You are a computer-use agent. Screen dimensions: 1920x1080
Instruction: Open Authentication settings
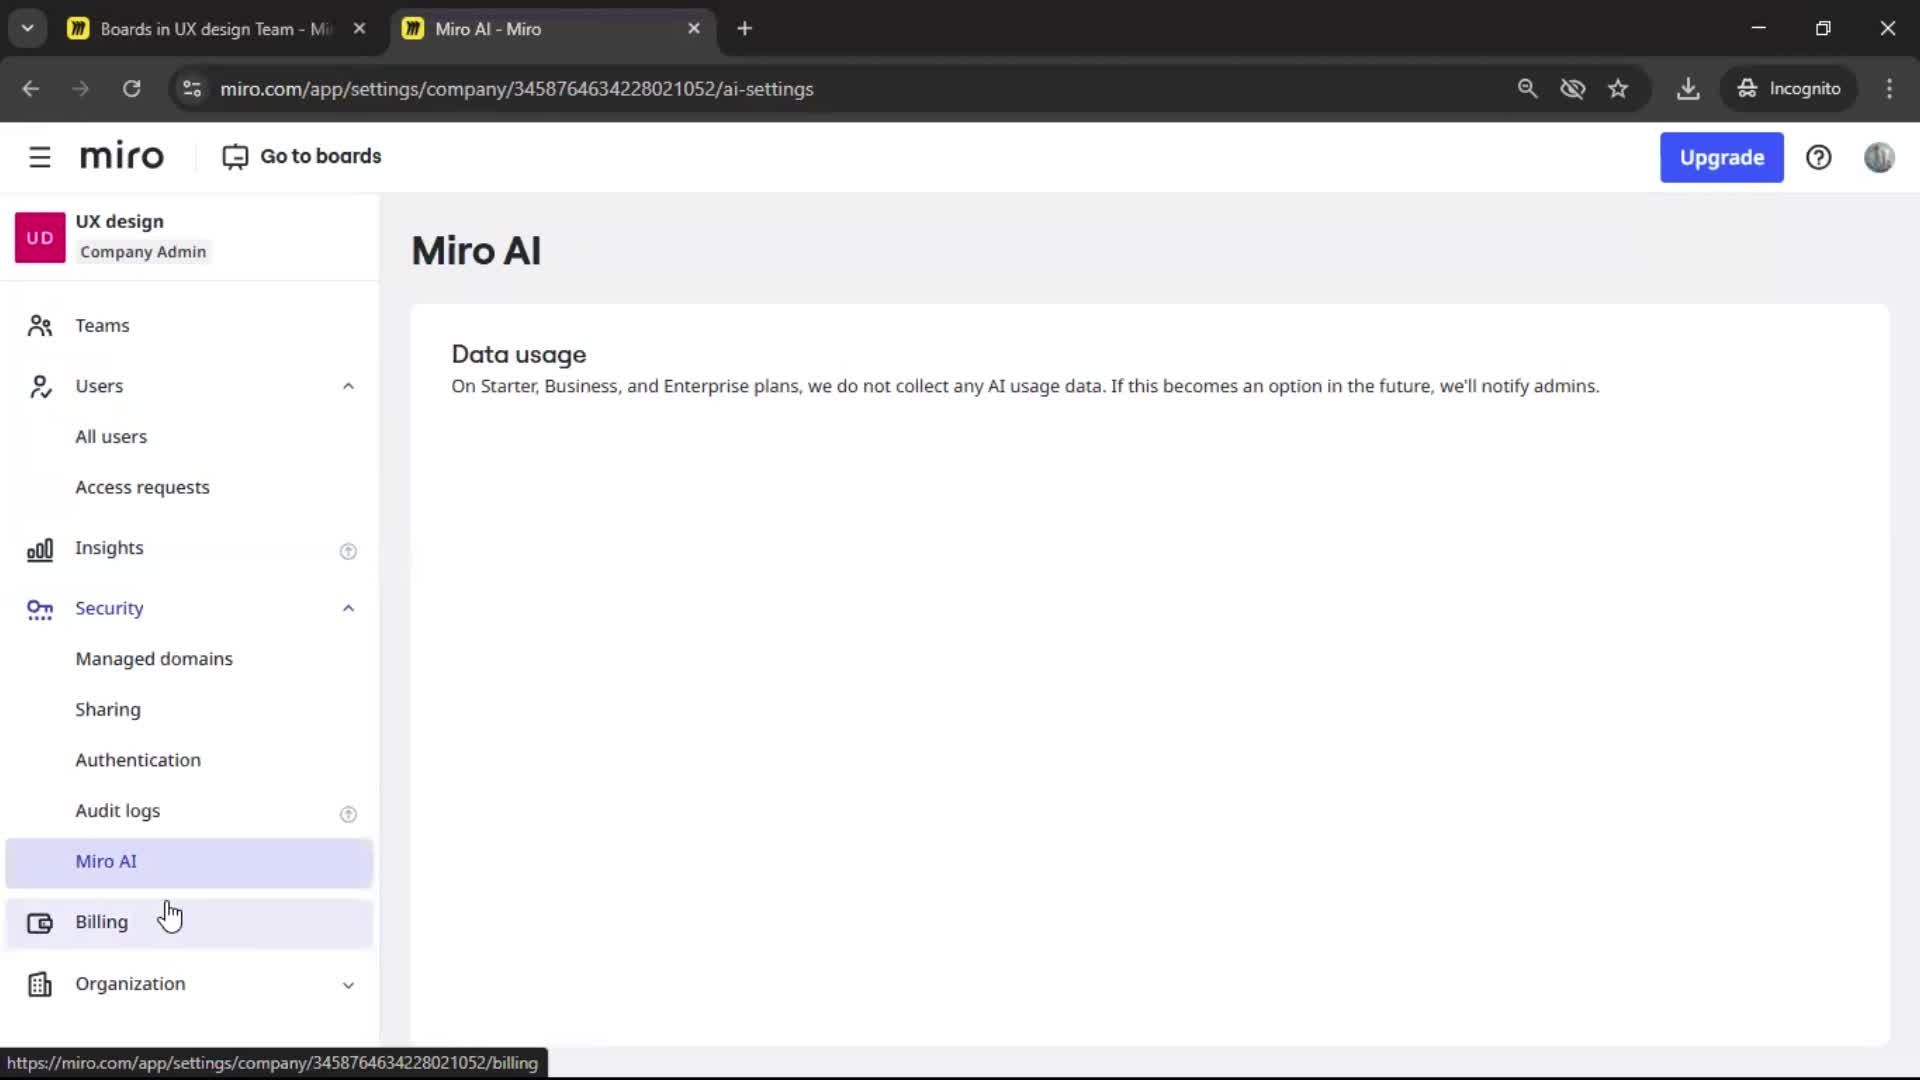click(x=138, y=760)
